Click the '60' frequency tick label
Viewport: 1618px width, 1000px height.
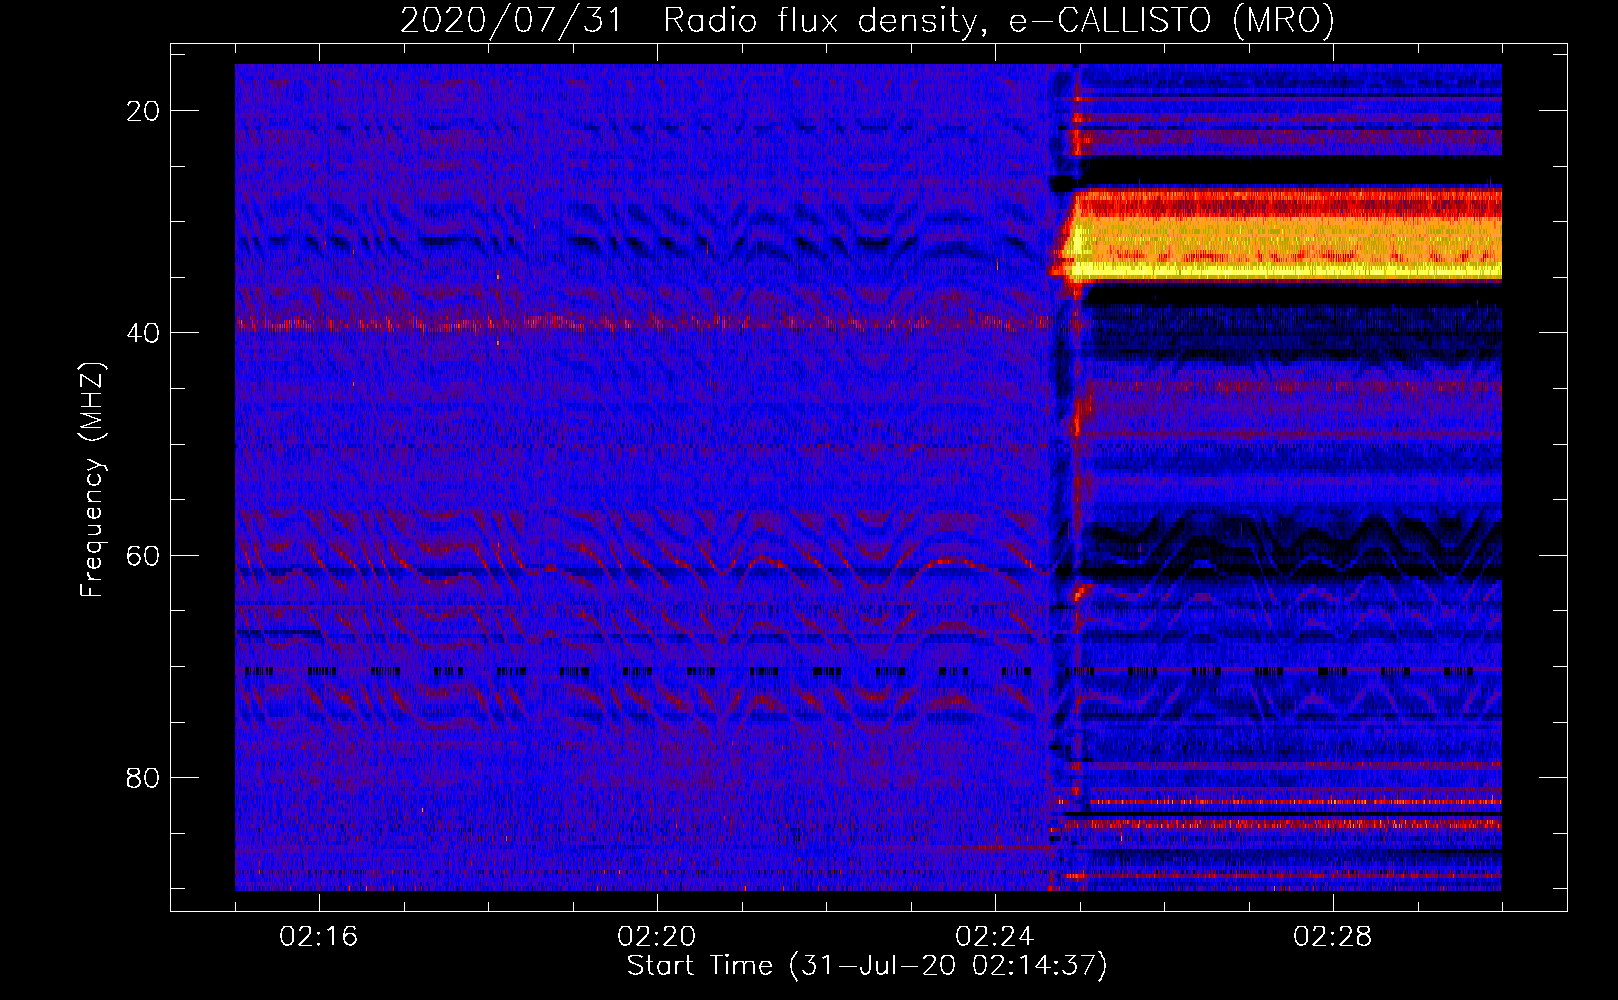[x=143, y=555]
